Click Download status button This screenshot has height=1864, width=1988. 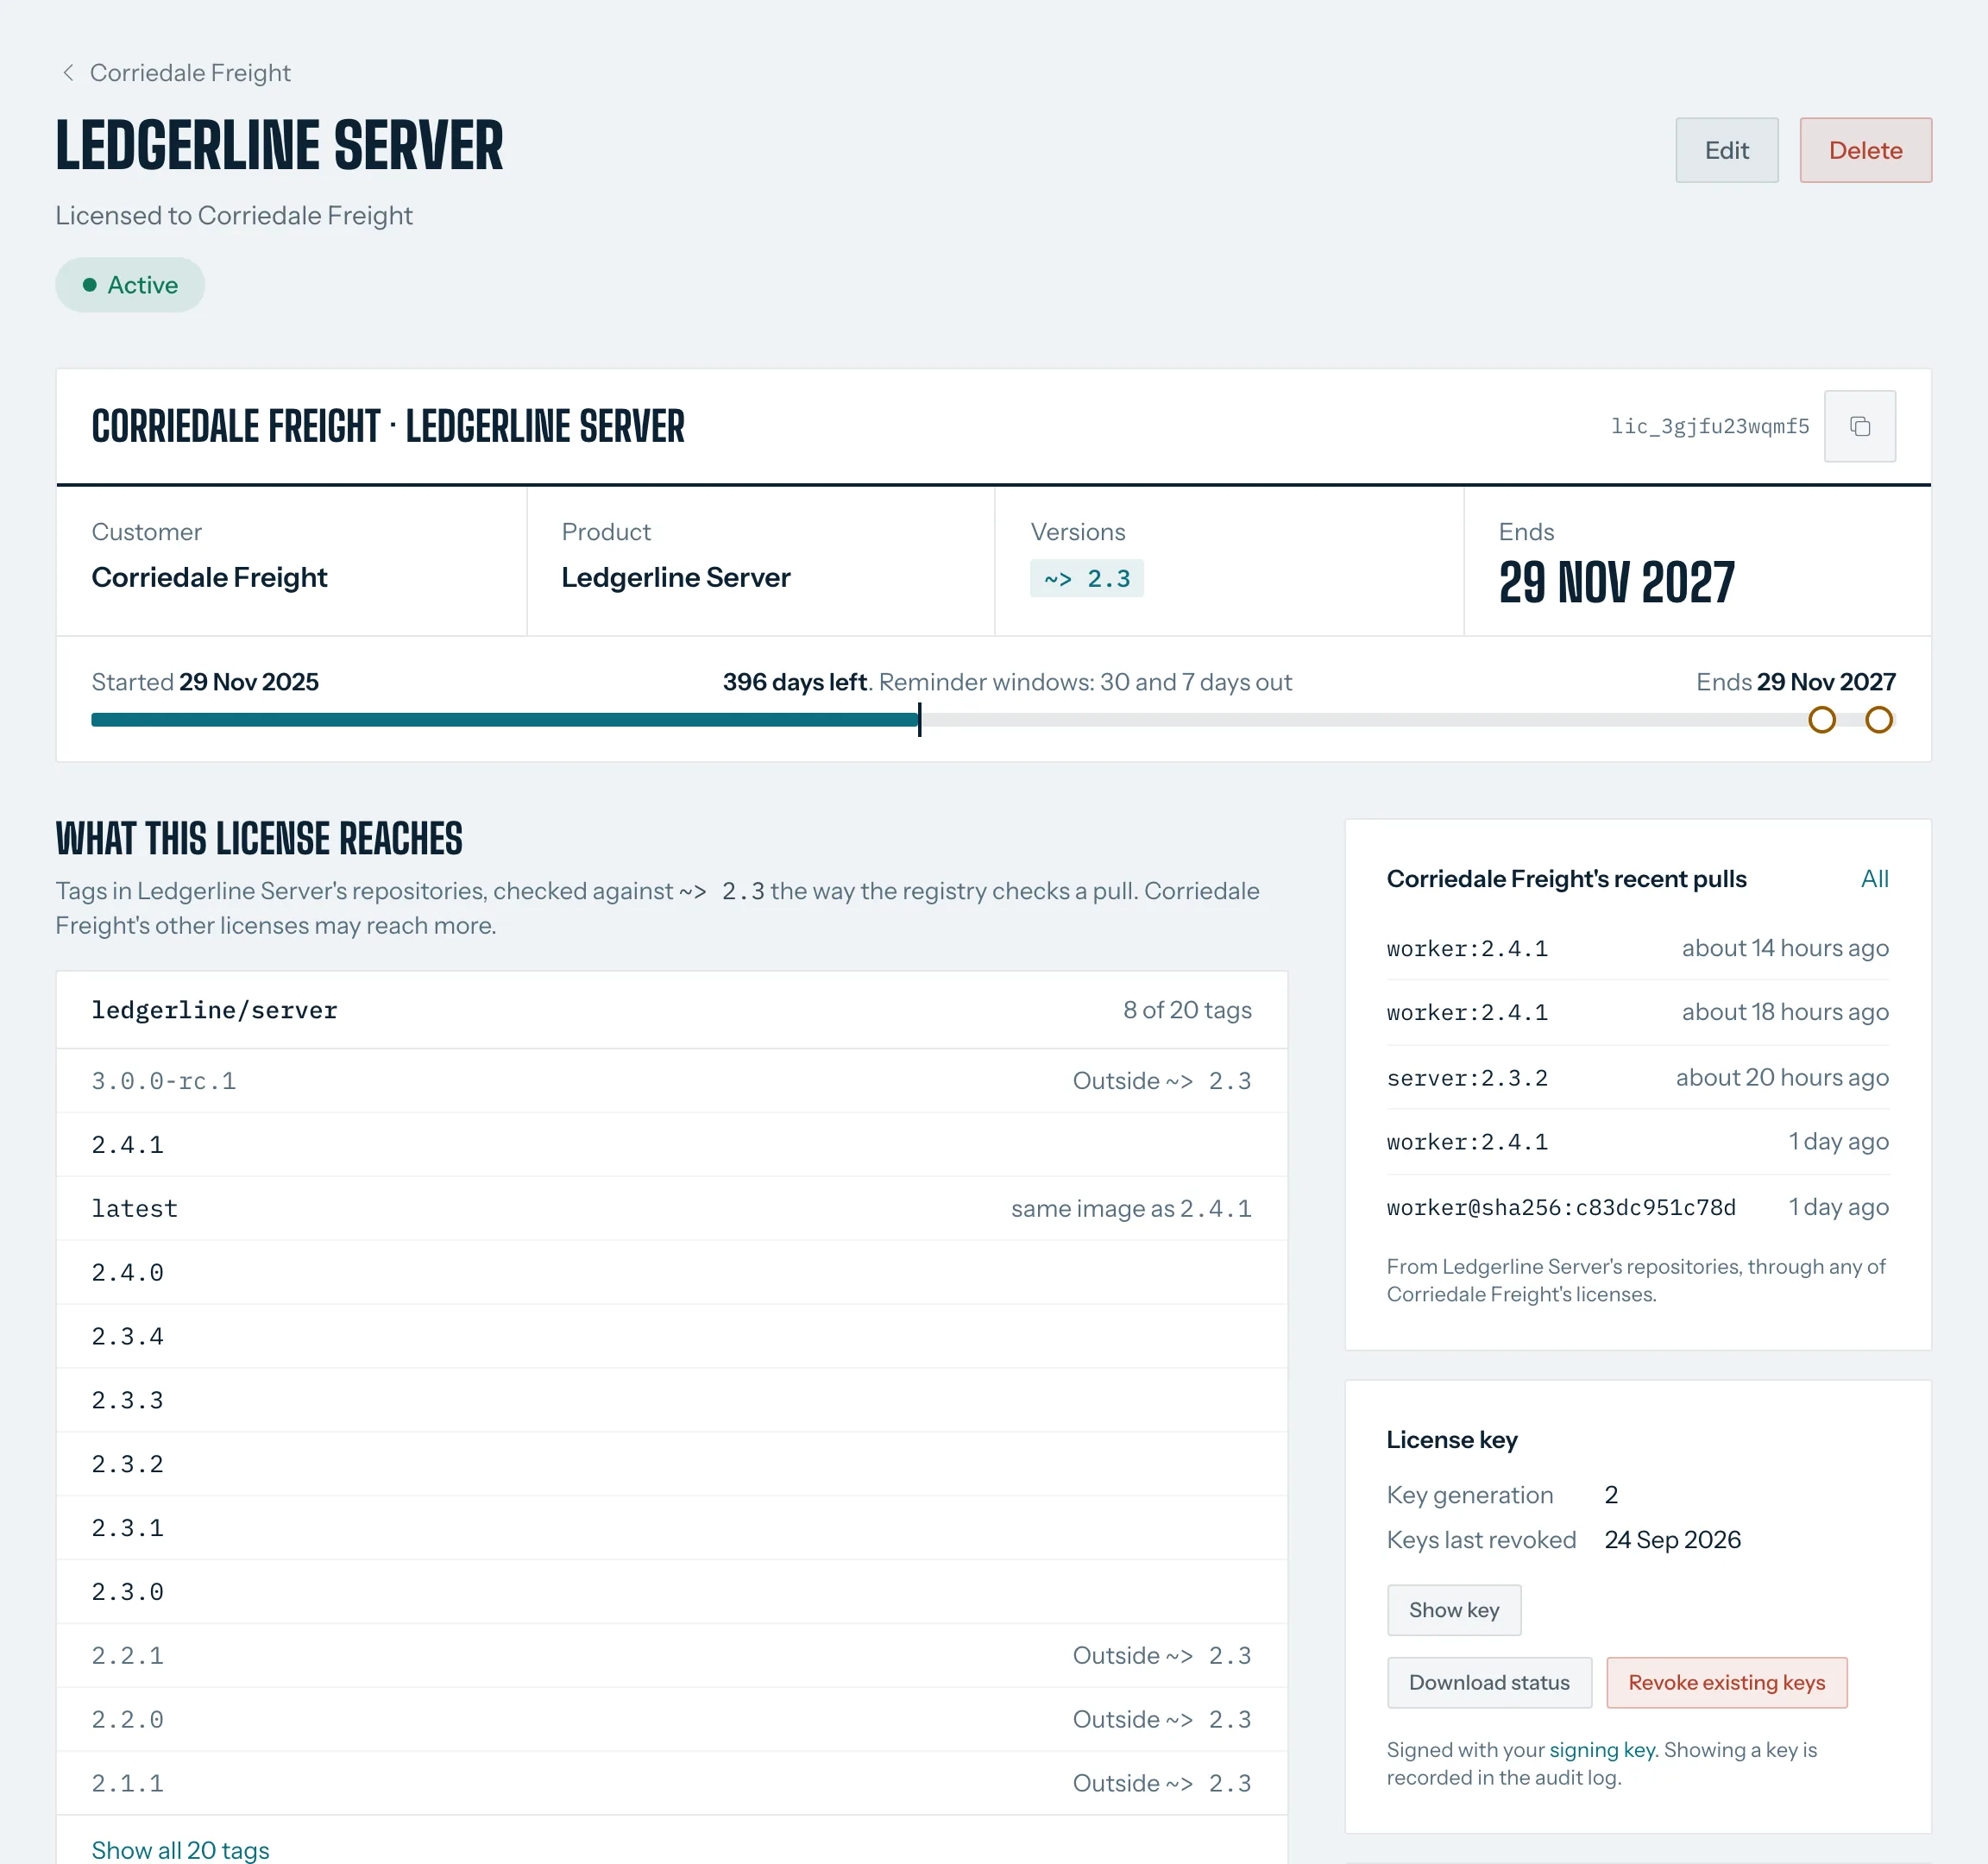[1488, 1683]
